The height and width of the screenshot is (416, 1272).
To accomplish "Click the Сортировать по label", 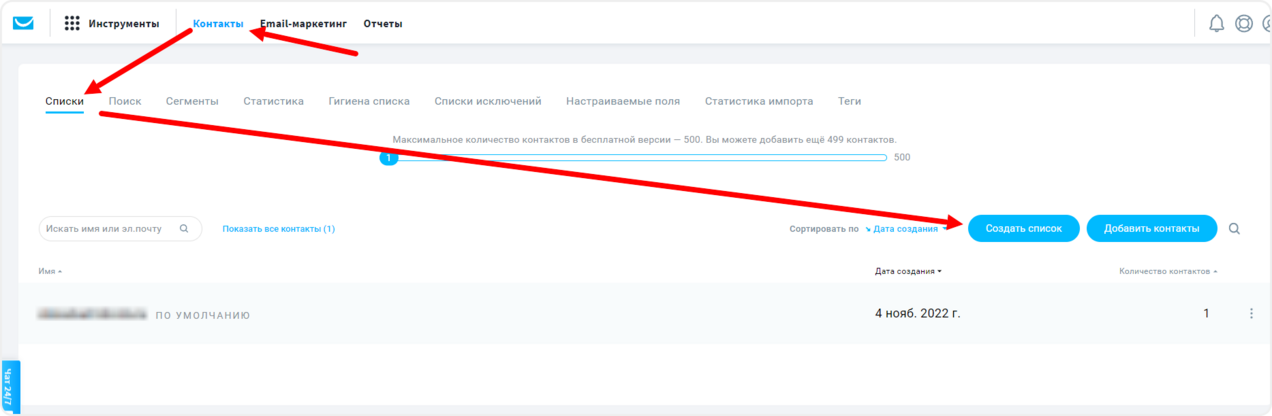I will coord(824,229).
